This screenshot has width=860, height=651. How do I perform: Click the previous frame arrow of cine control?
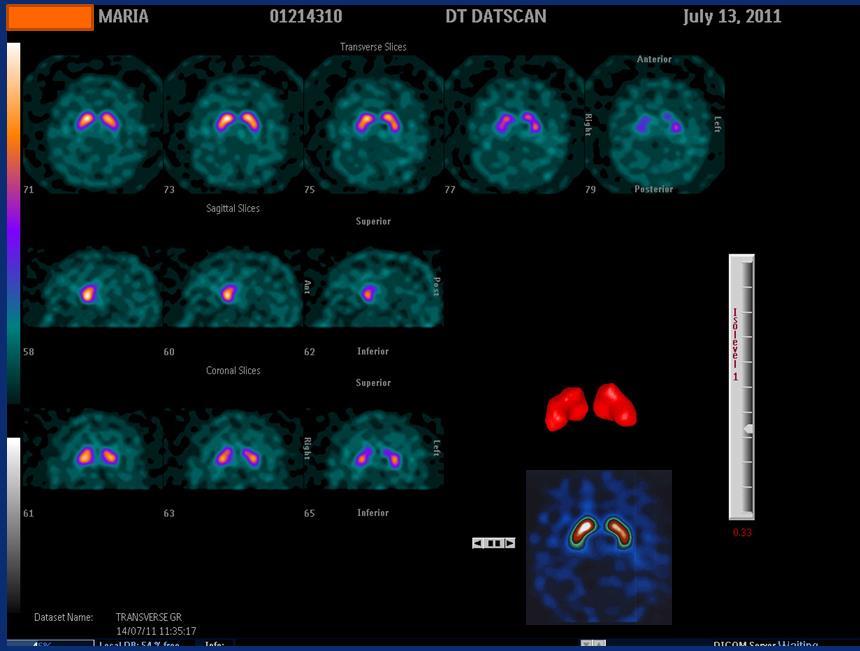coord(478,543)
